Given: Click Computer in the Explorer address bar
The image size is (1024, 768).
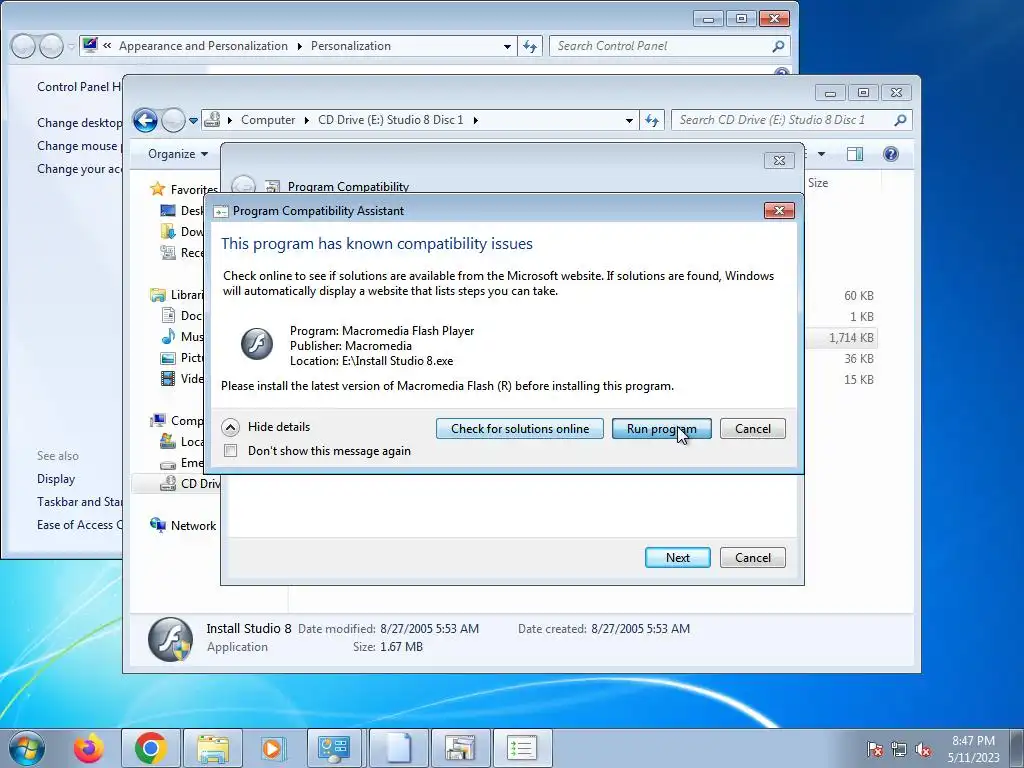Looking at the screenshot, I should pos(268,120).
